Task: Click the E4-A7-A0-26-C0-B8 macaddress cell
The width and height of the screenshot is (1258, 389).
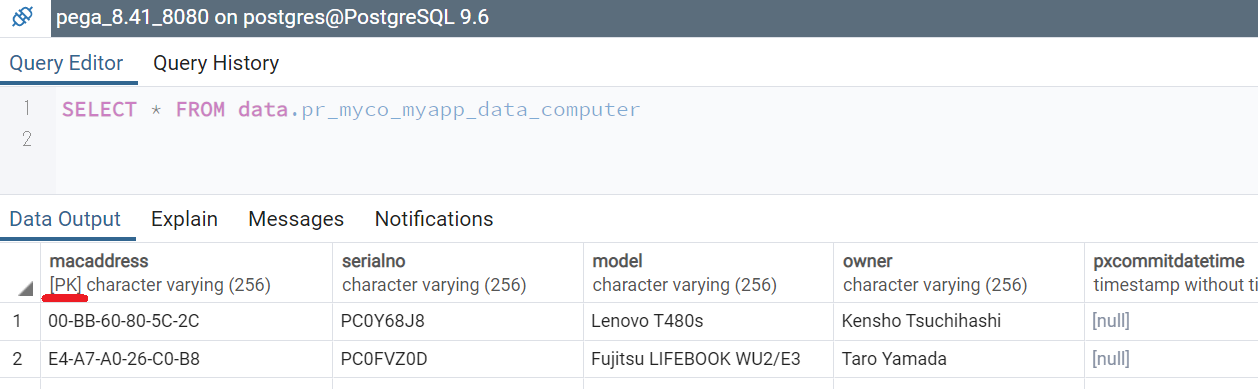Action: (186, 359)
